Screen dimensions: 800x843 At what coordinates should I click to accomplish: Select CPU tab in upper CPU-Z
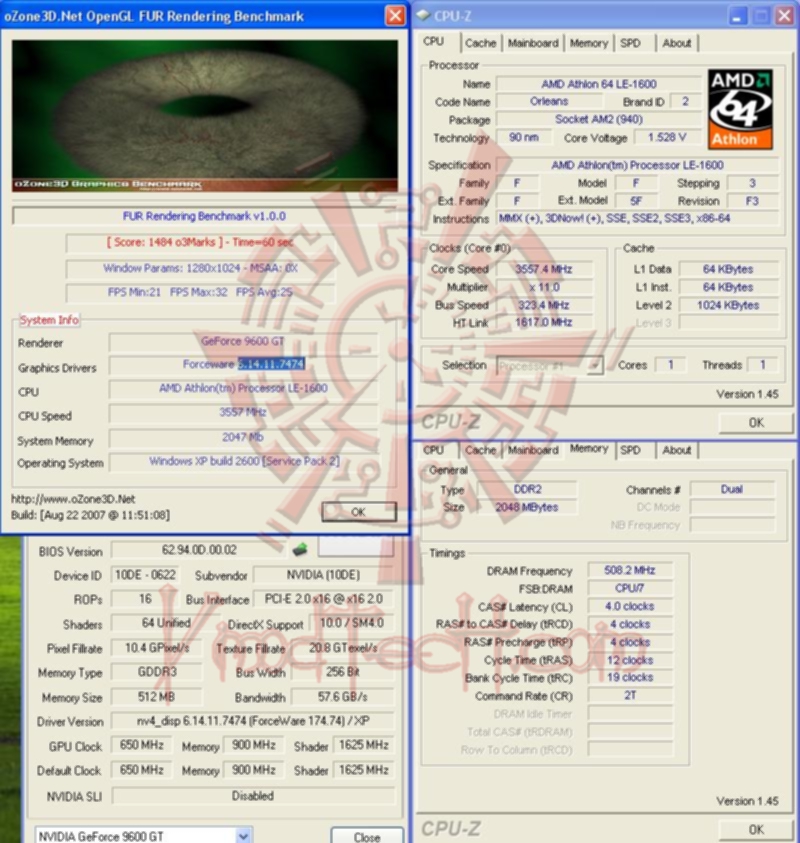pos(434,41)
